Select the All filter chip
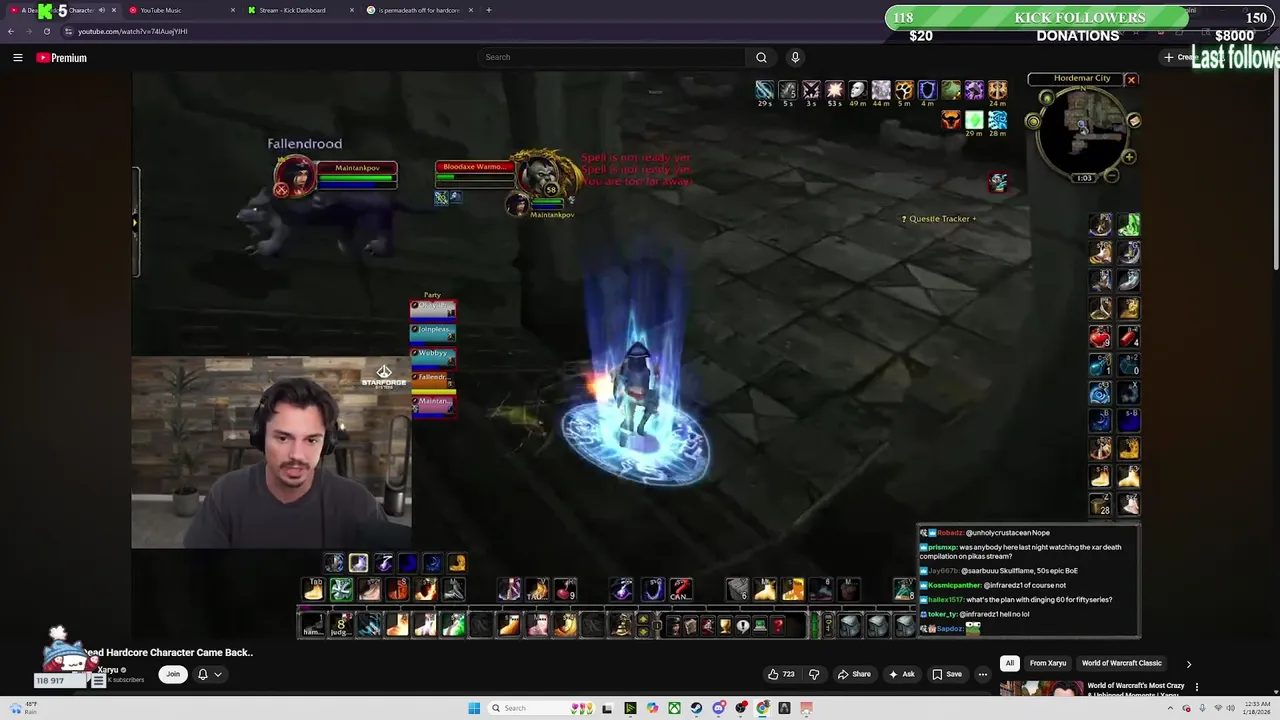The image size is (1280, 720). [1010, 663]
